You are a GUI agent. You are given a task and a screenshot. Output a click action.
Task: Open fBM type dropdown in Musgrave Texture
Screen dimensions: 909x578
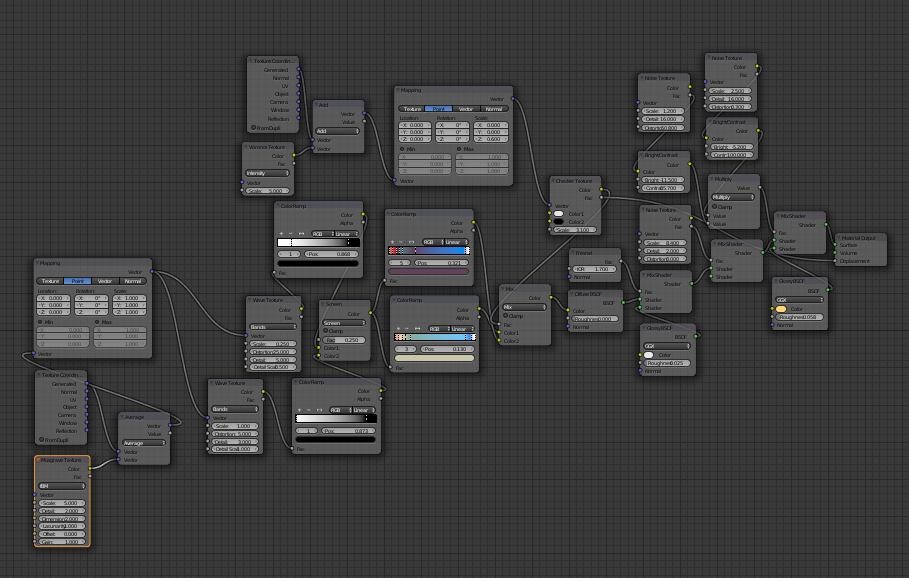pyautogui.click(x=61, y=486)
